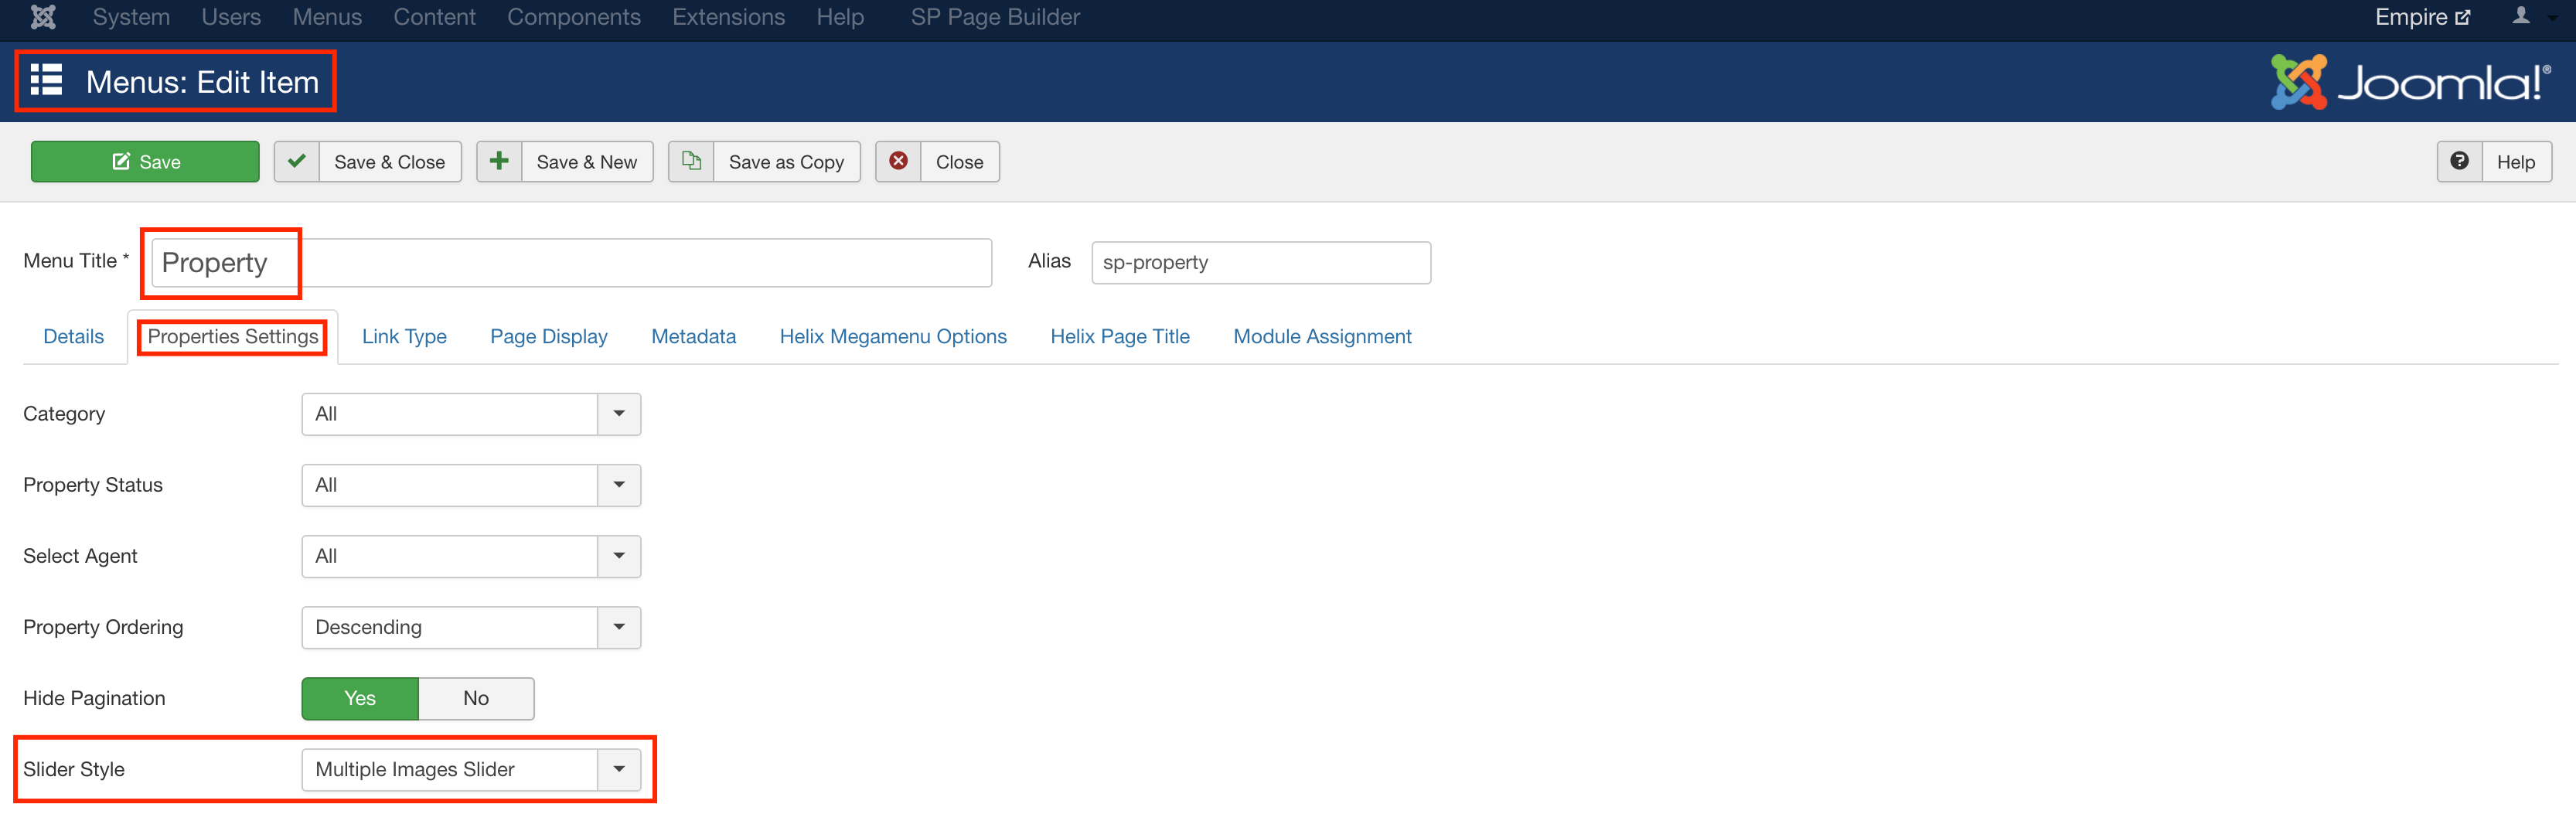The height and width of the screenshot is (821, 2576).
Task: Click the red X Close icon
Action: click(x=898, y=161)
